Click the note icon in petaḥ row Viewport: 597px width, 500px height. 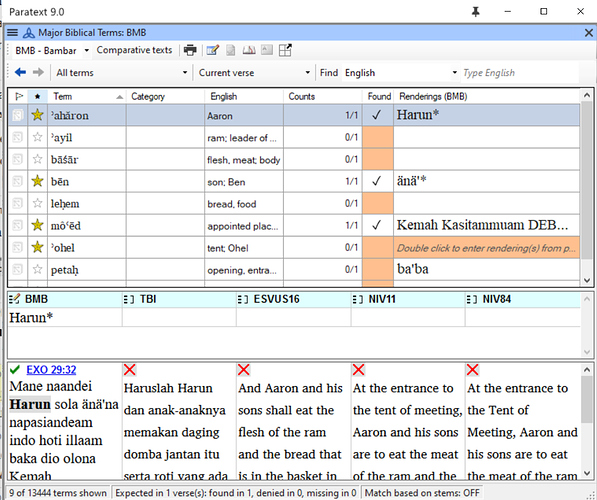tap(17, 270)
